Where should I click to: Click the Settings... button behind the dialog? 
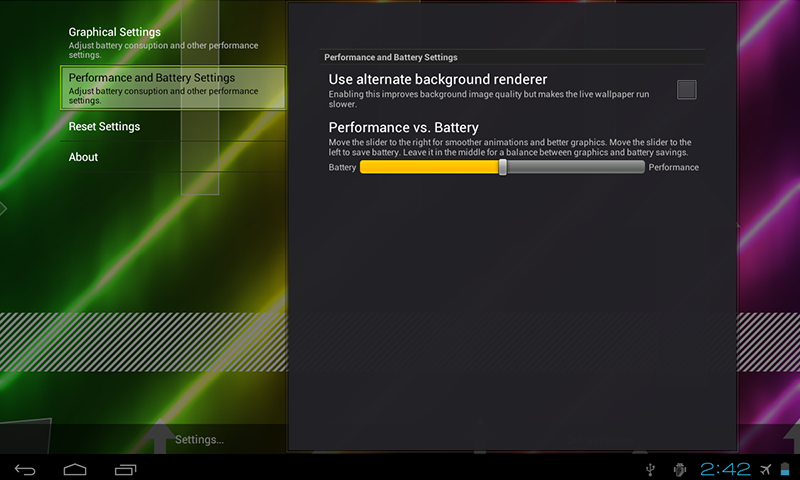coord(199,439)
